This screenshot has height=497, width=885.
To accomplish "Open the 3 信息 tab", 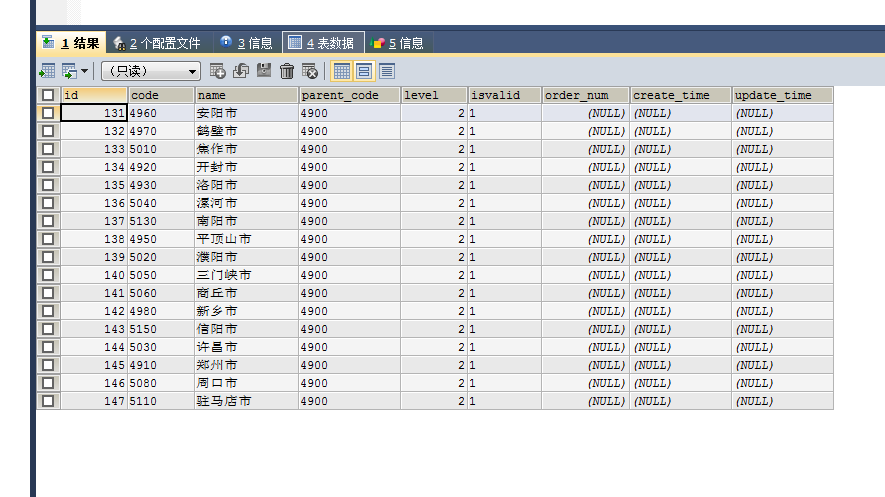I will [247, 43].
